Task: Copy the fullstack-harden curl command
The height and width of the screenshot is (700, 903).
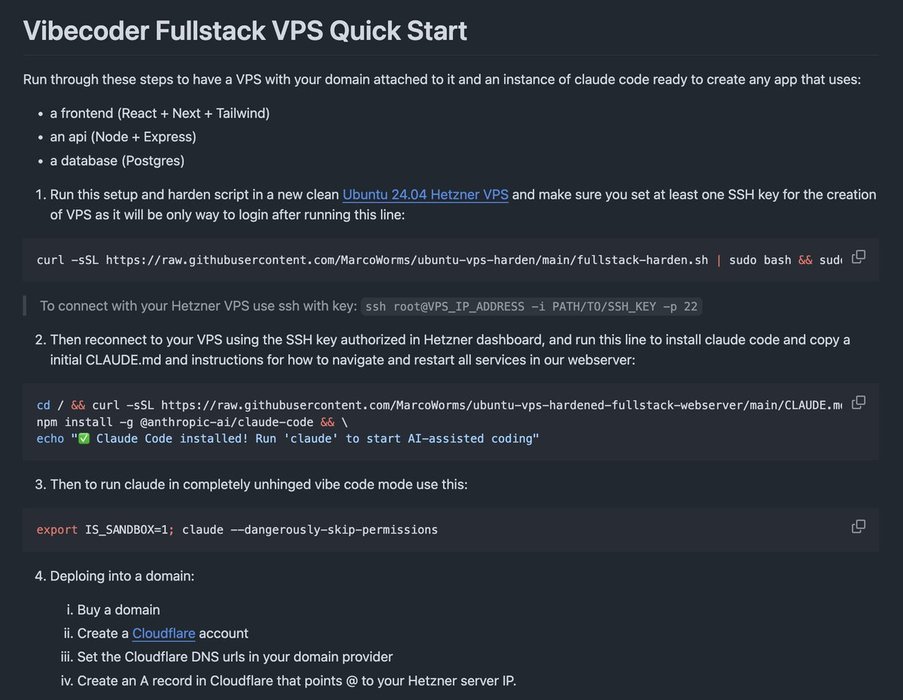Action: point(858,257)
